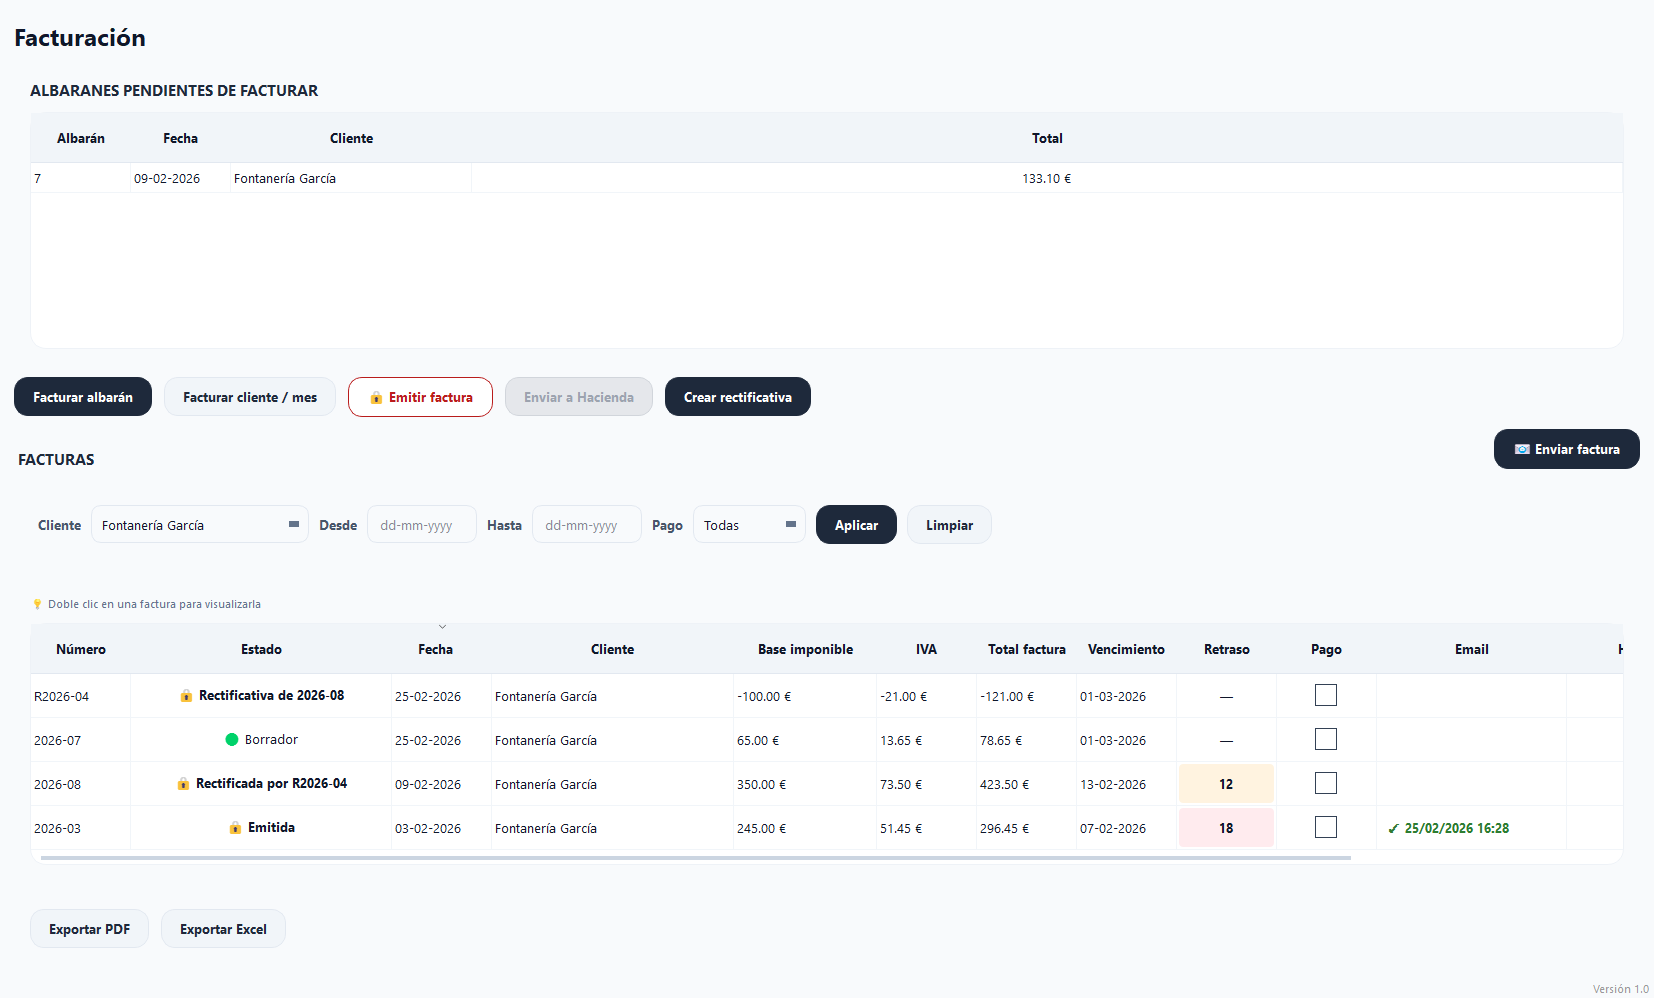The height and width of the screenshot is (998, 1654).
Task: Click green Borrador status dot
Action: click(232, 740)
